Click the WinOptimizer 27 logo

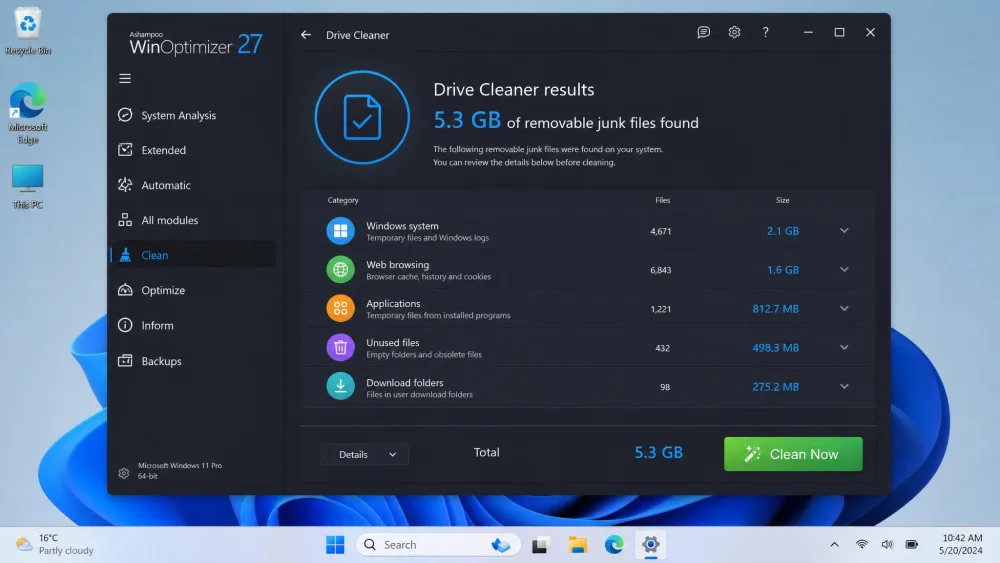[x=196, y=43]
